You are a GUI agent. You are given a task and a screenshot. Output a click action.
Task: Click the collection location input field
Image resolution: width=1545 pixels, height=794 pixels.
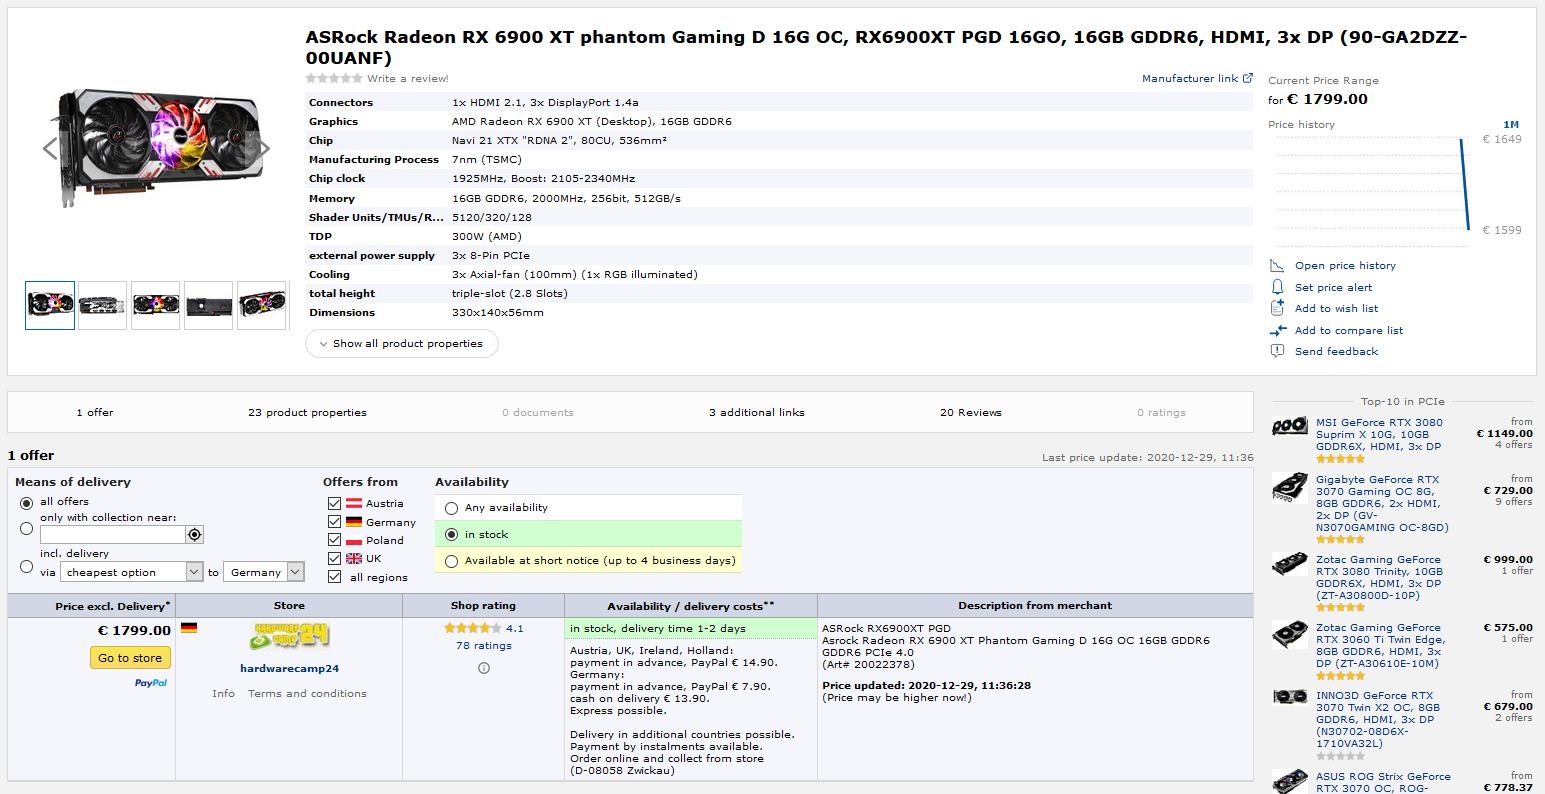pos(112,535)
